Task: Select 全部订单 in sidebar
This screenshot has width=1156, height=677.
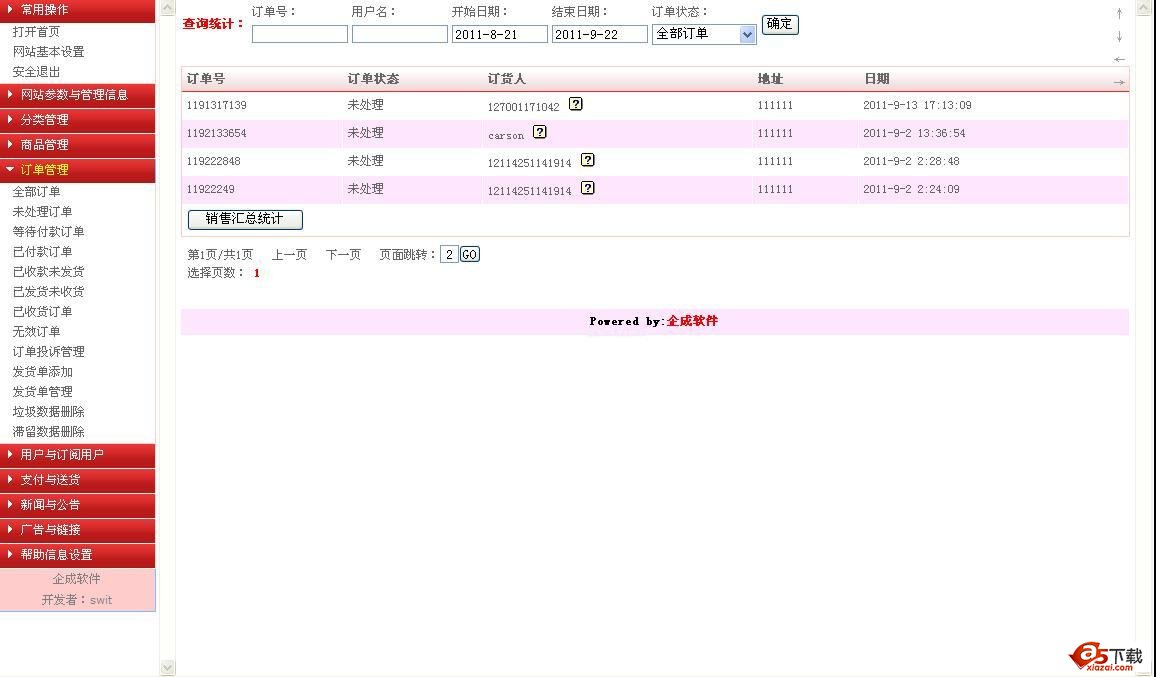Action: [36, 192]
